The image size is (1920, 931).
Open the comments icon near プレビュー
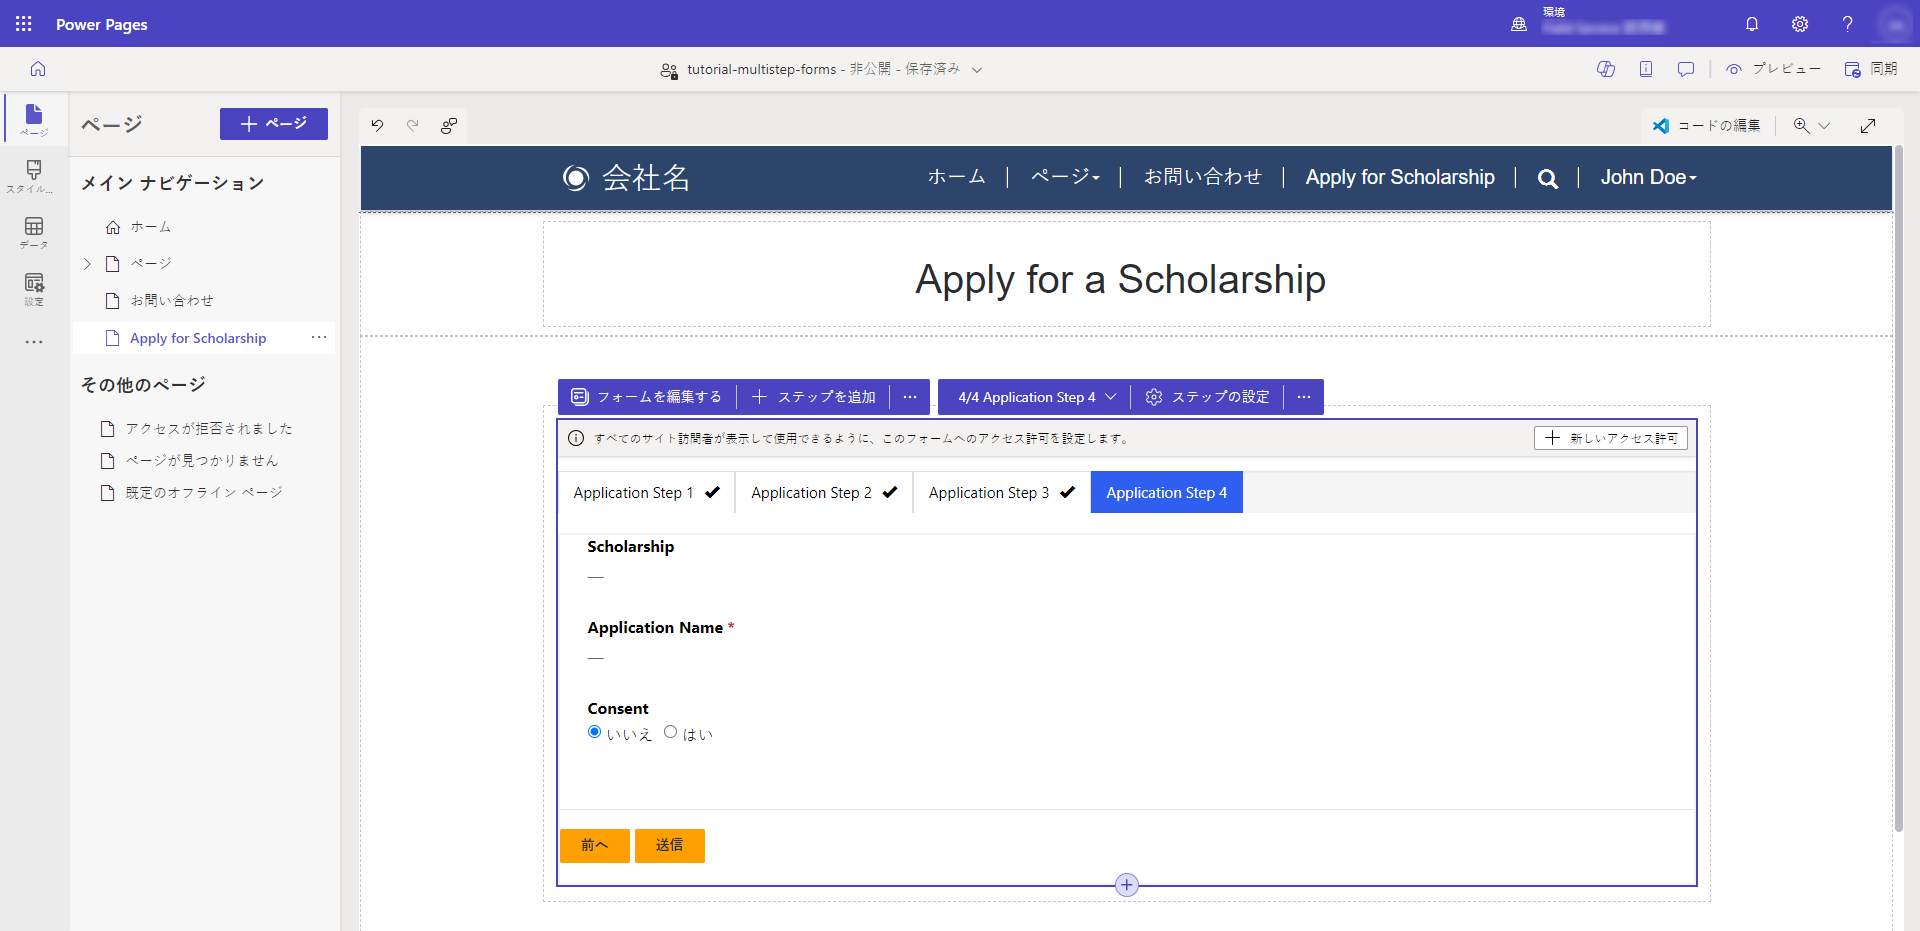tap(1686, 69)
